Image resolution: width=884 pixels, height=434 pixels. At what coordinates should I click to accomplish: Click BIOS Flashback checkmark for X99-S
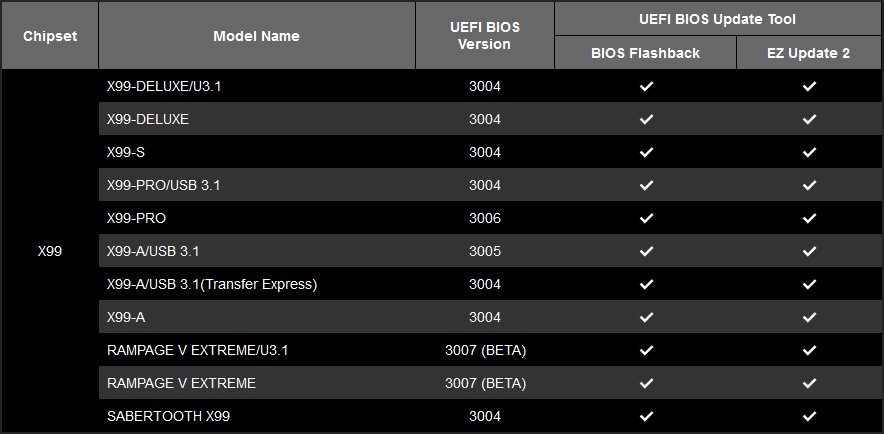click(x=646, y=152)
